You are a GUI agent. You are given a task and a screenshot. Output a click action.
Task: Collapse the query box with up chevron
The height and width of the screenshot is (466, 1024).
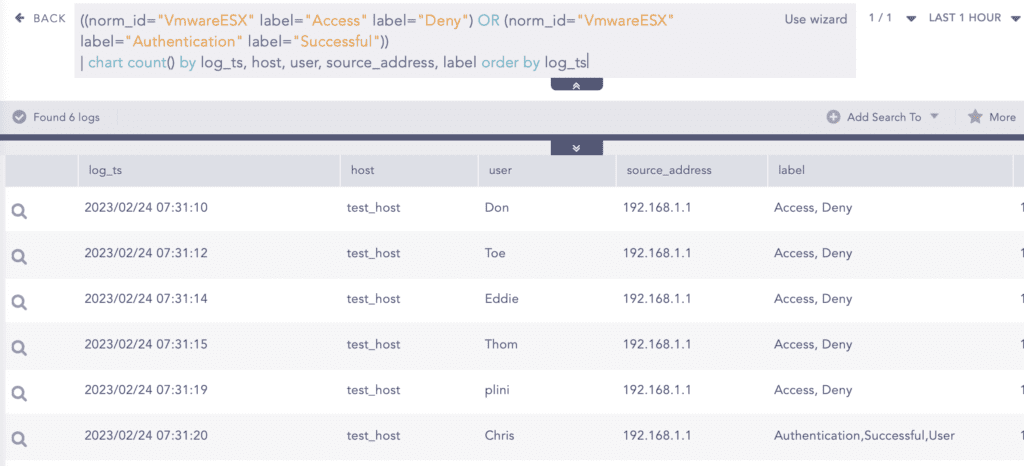tap(576, 86)
